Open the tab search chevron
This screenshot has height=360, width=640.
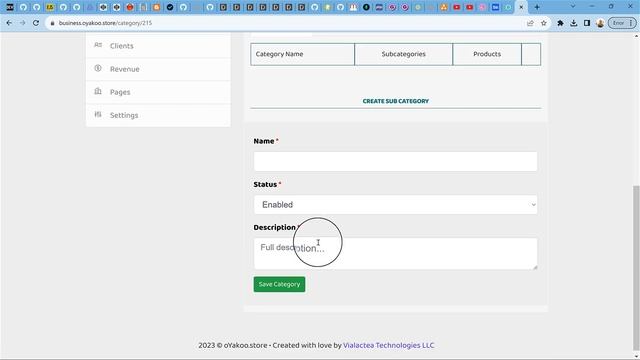(573, 7)
